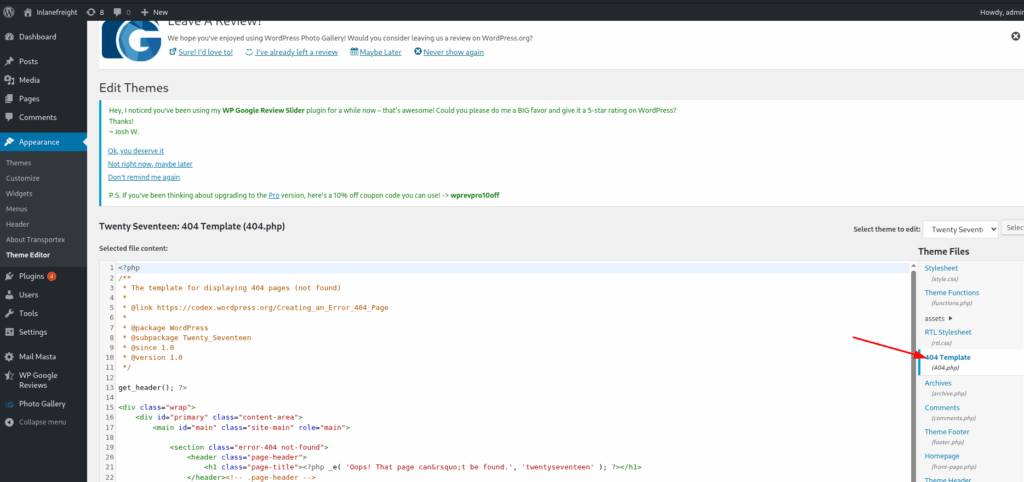Go to Plugins in the sidebar

point(31,276)
